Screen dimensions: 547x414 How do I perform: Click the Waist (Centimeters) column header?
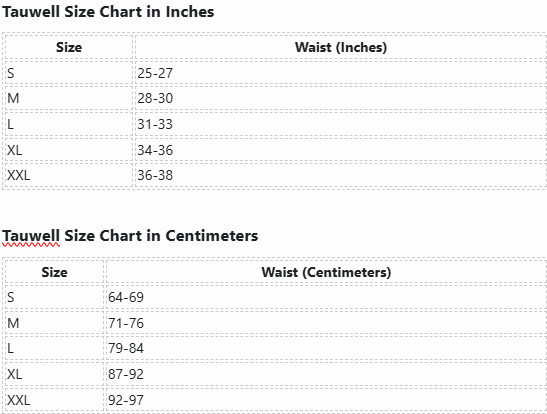click(x=326, y=272)
